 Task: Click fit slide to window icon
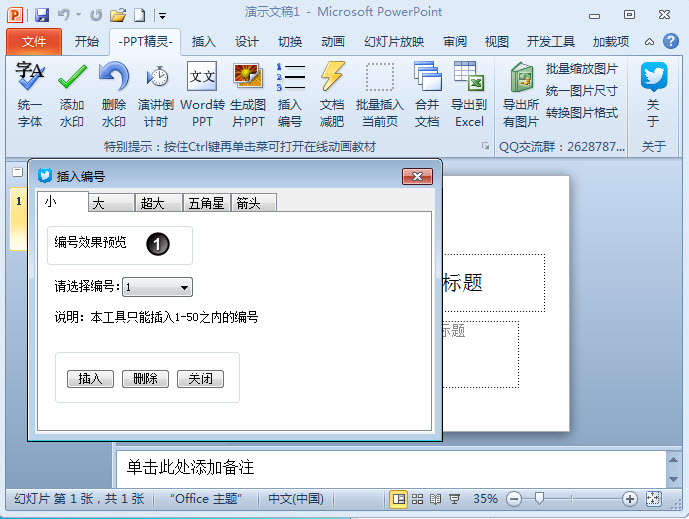click(x=653, y=499)
